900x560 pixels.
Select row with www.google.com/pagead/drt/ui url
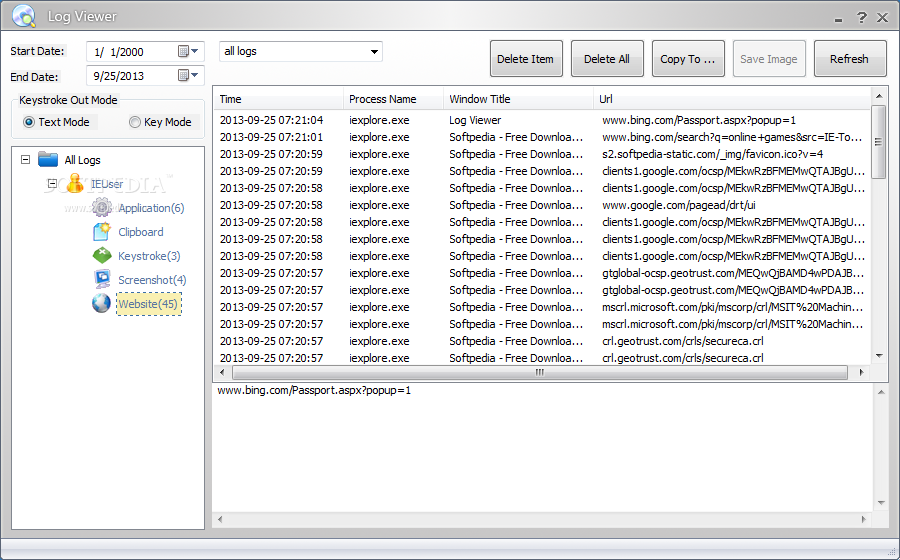[542, 205]
